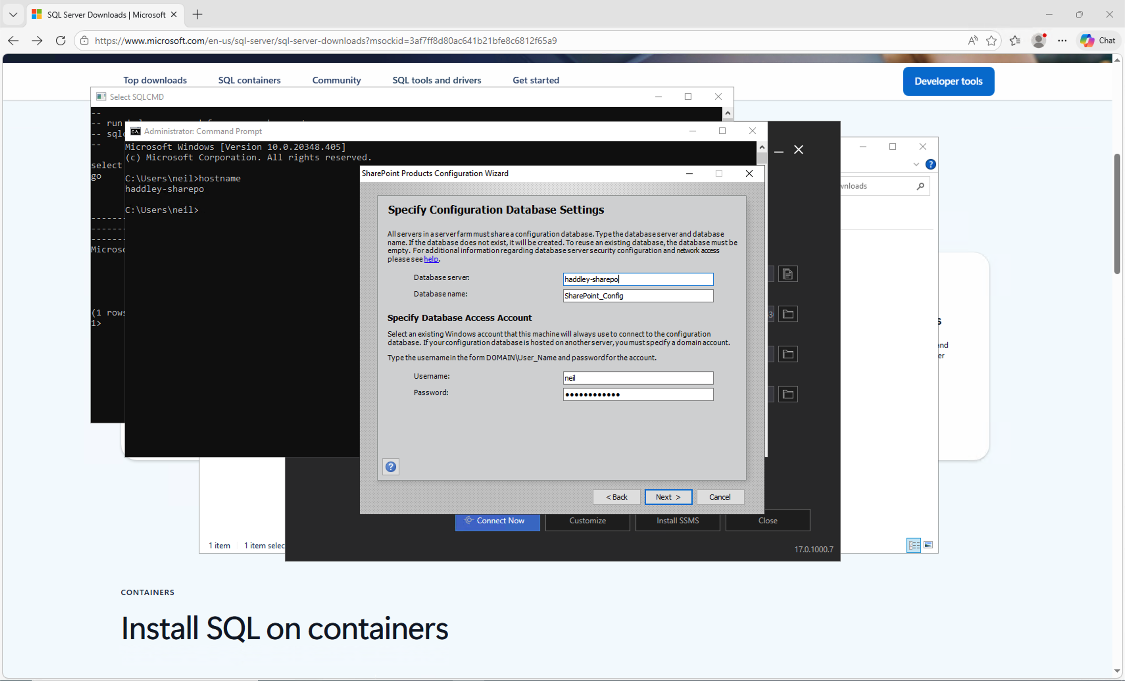
Task: Open Edge Settings and more menu
Action: [1063, 41]
